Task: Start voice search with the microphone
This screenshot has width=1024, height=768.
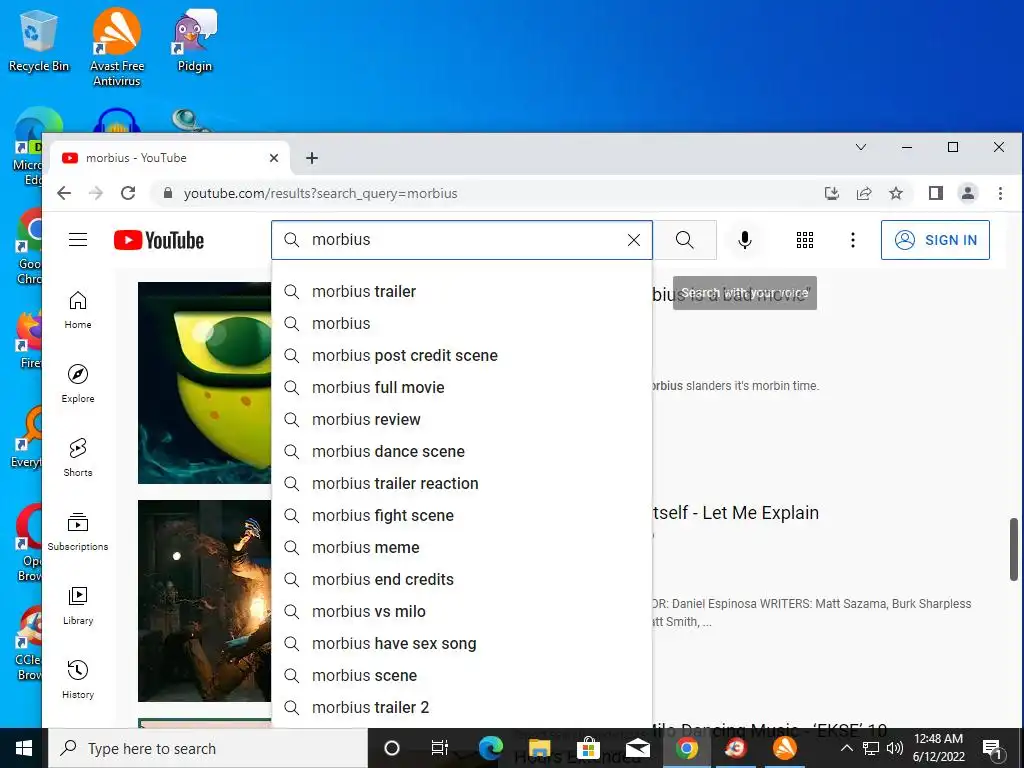Action: 744,240
